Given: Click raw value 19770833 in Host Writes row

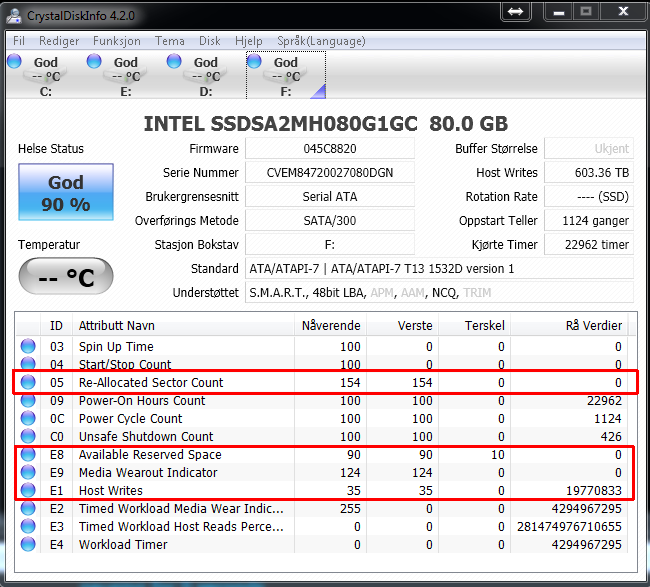Looking at the screenshot, I should tap(594, 490).
